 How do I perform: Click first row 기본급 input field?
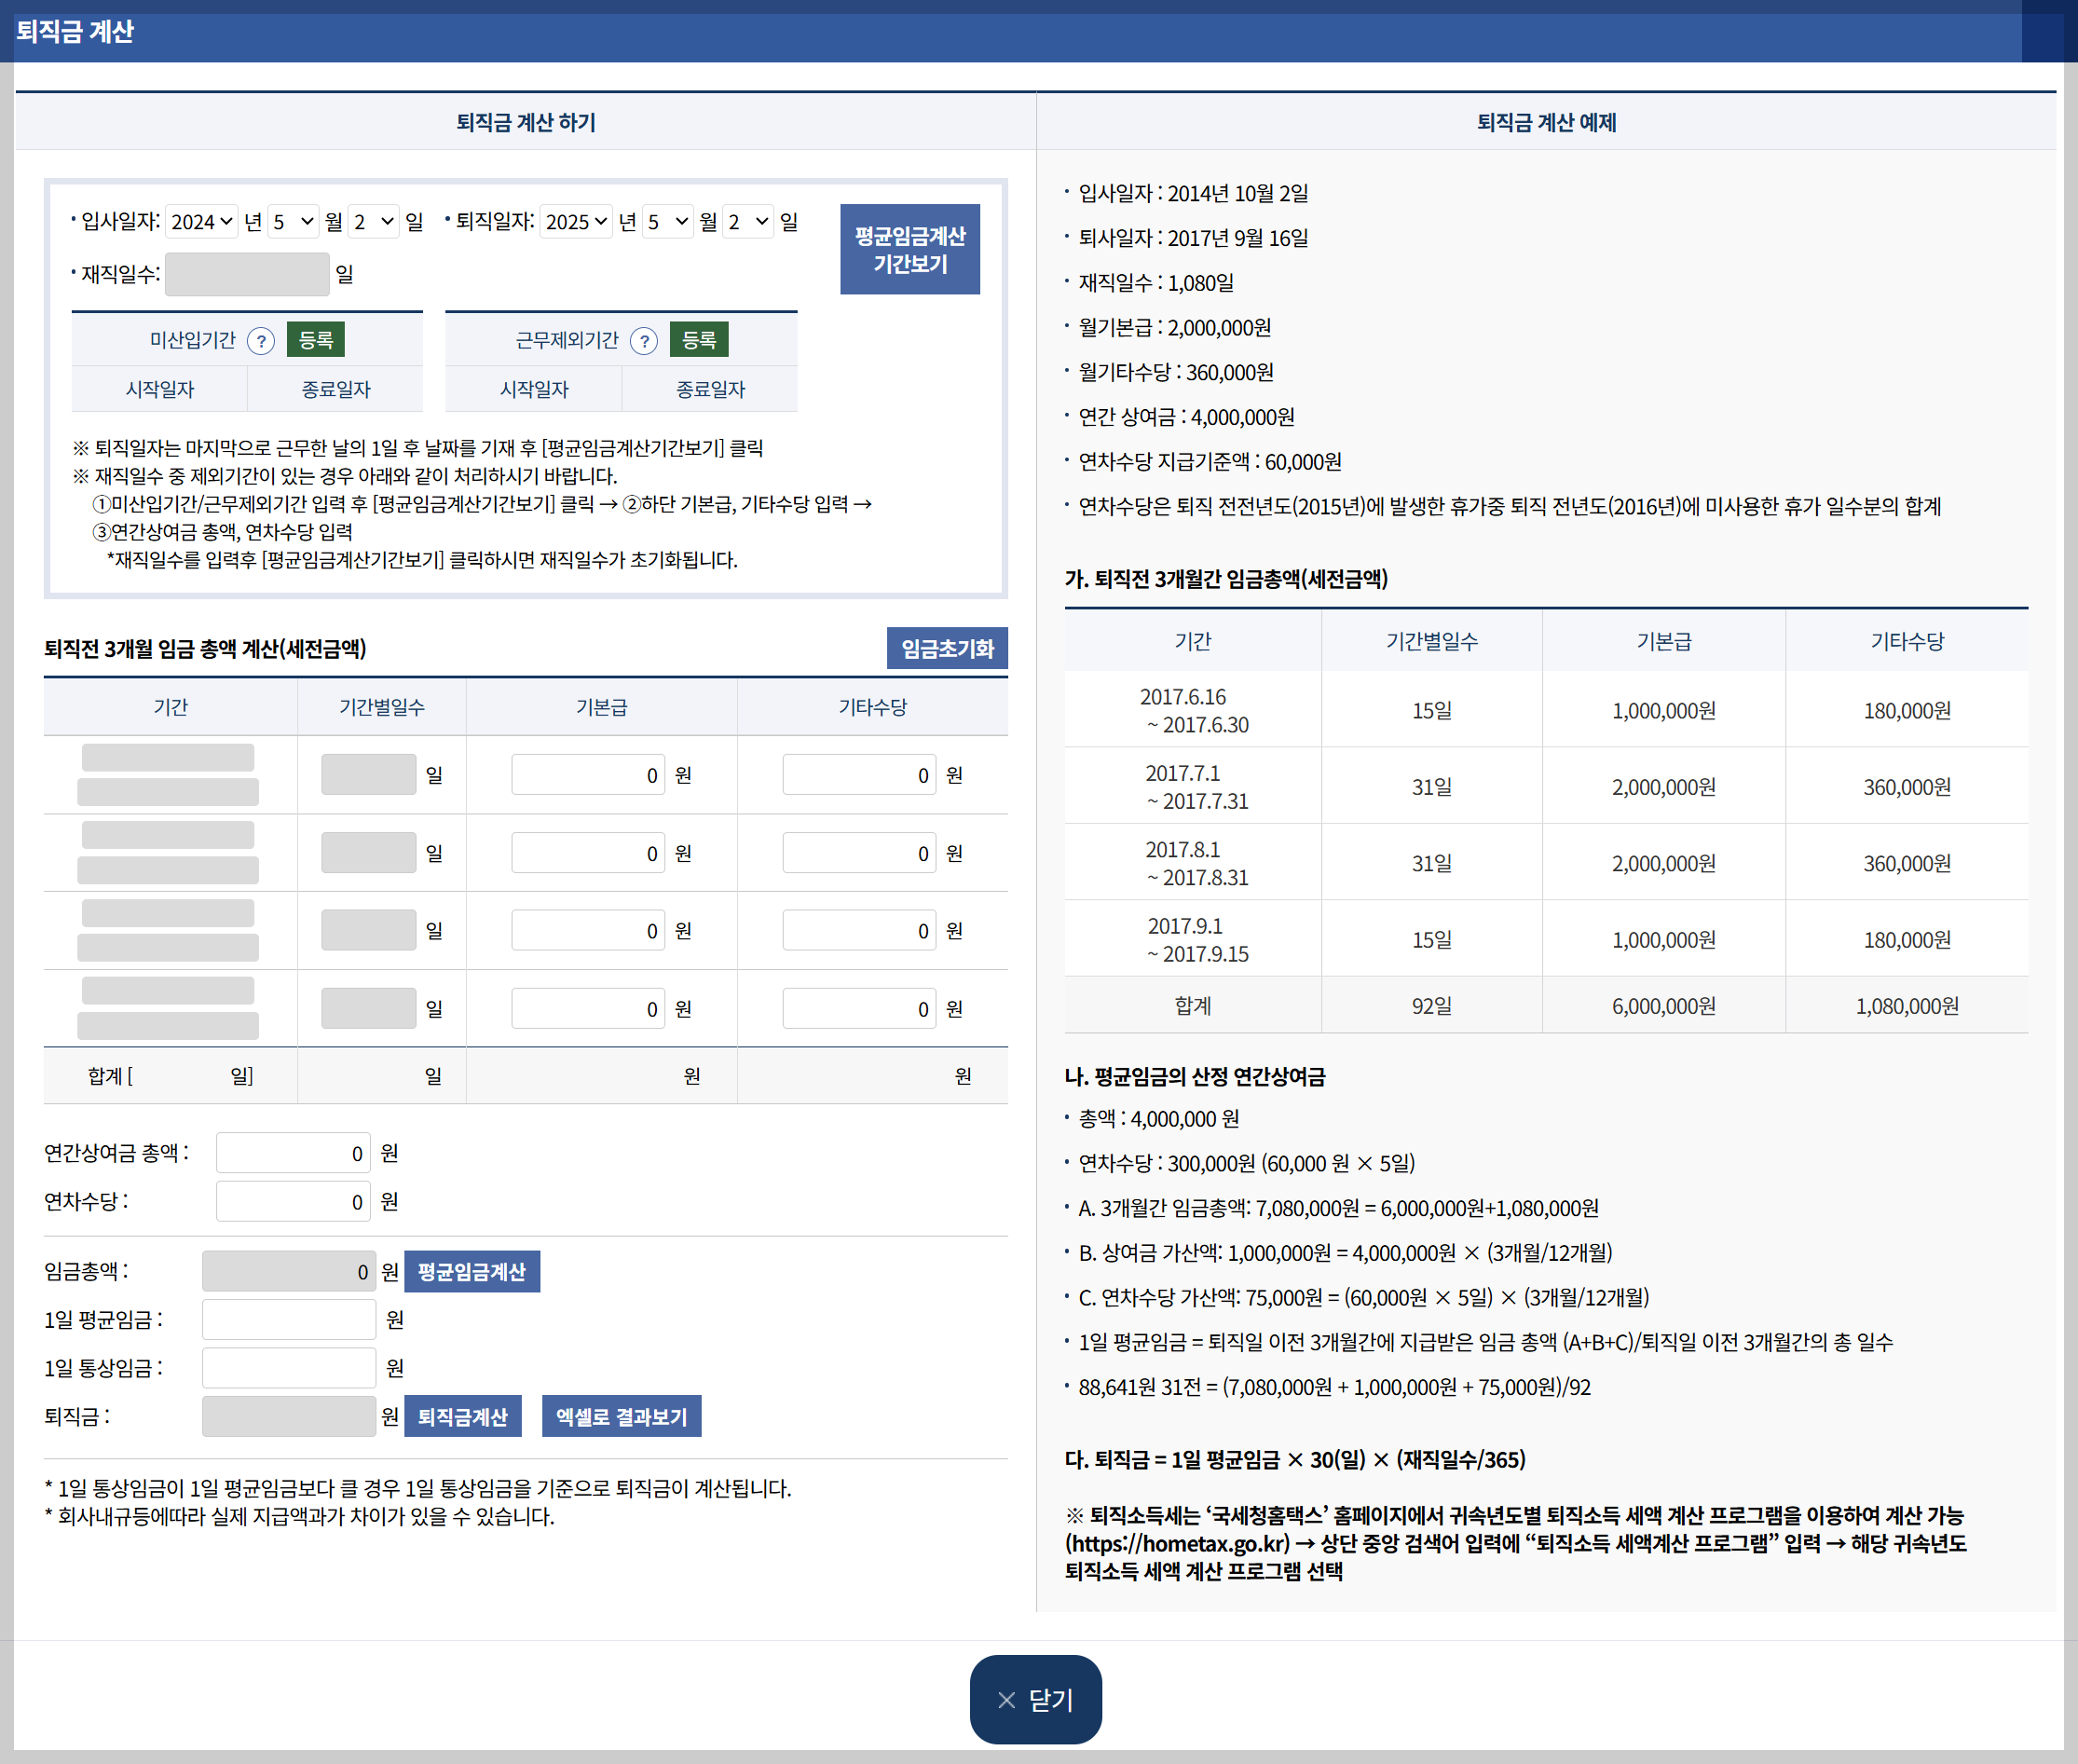pyautogui.click(x=587, y=775)
